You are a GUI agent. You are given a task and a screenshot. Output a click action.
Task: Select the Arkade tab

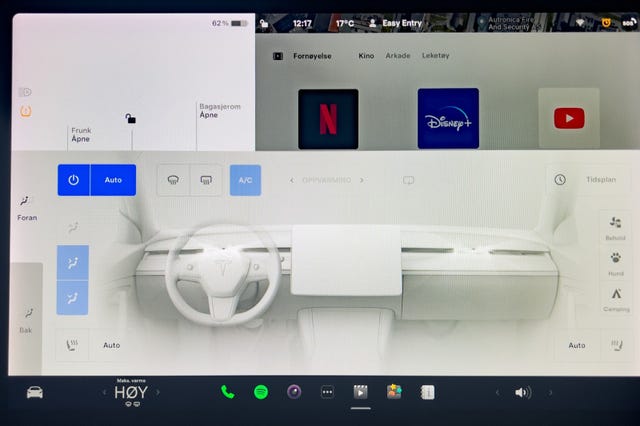[x=398, y=55]
